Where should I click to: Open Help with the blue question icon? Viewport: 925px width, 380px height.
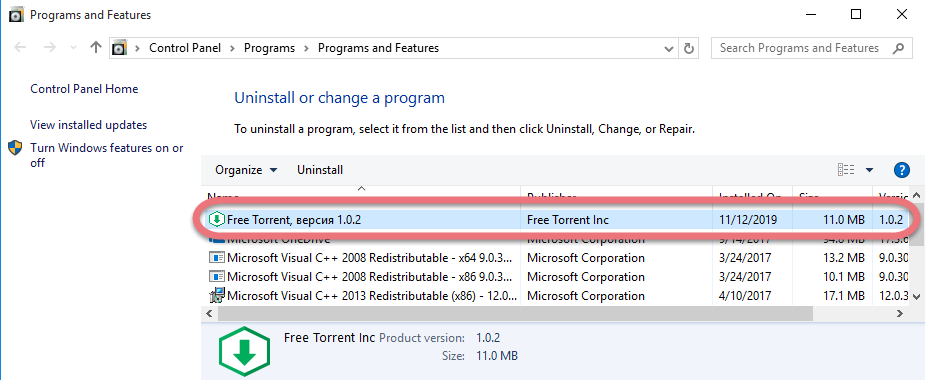[901, 171]
